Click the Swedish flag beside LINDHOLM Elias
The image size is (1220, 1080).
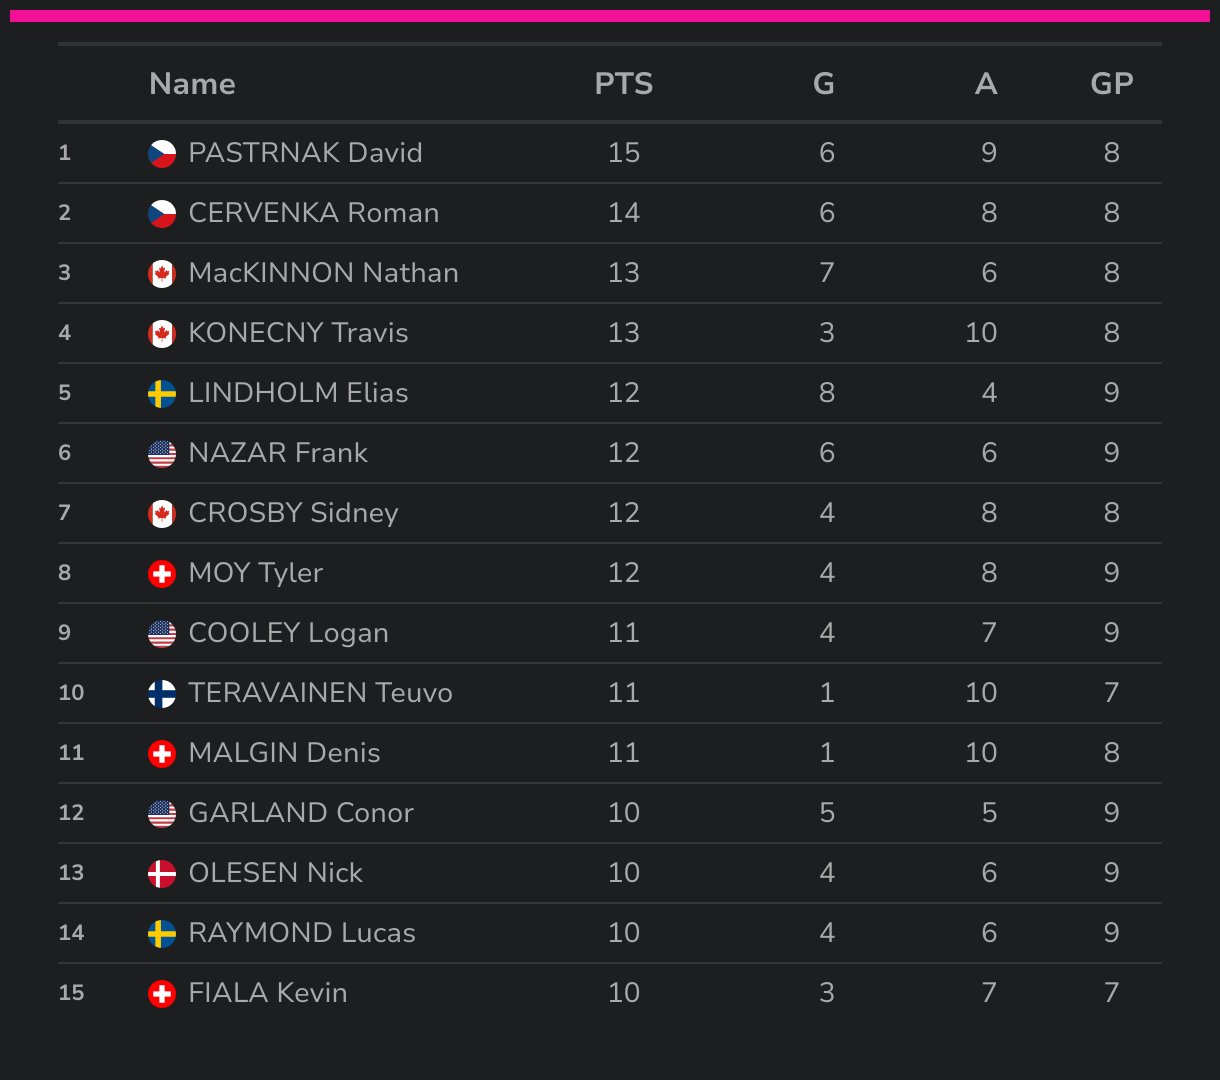click(x=162, y=393)
